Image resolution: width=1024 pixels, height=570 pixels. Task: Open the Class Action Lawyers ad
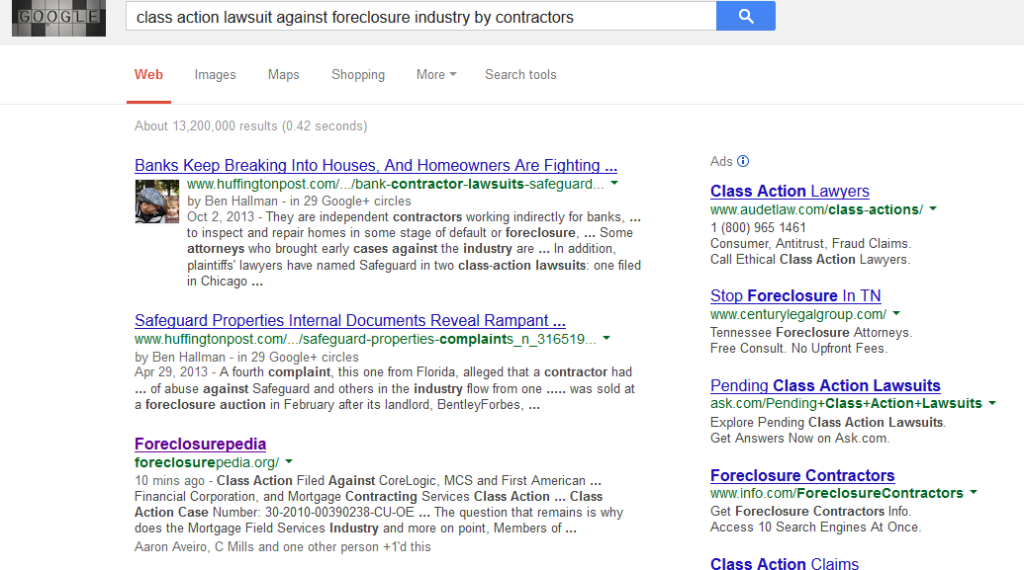(790, 191)
